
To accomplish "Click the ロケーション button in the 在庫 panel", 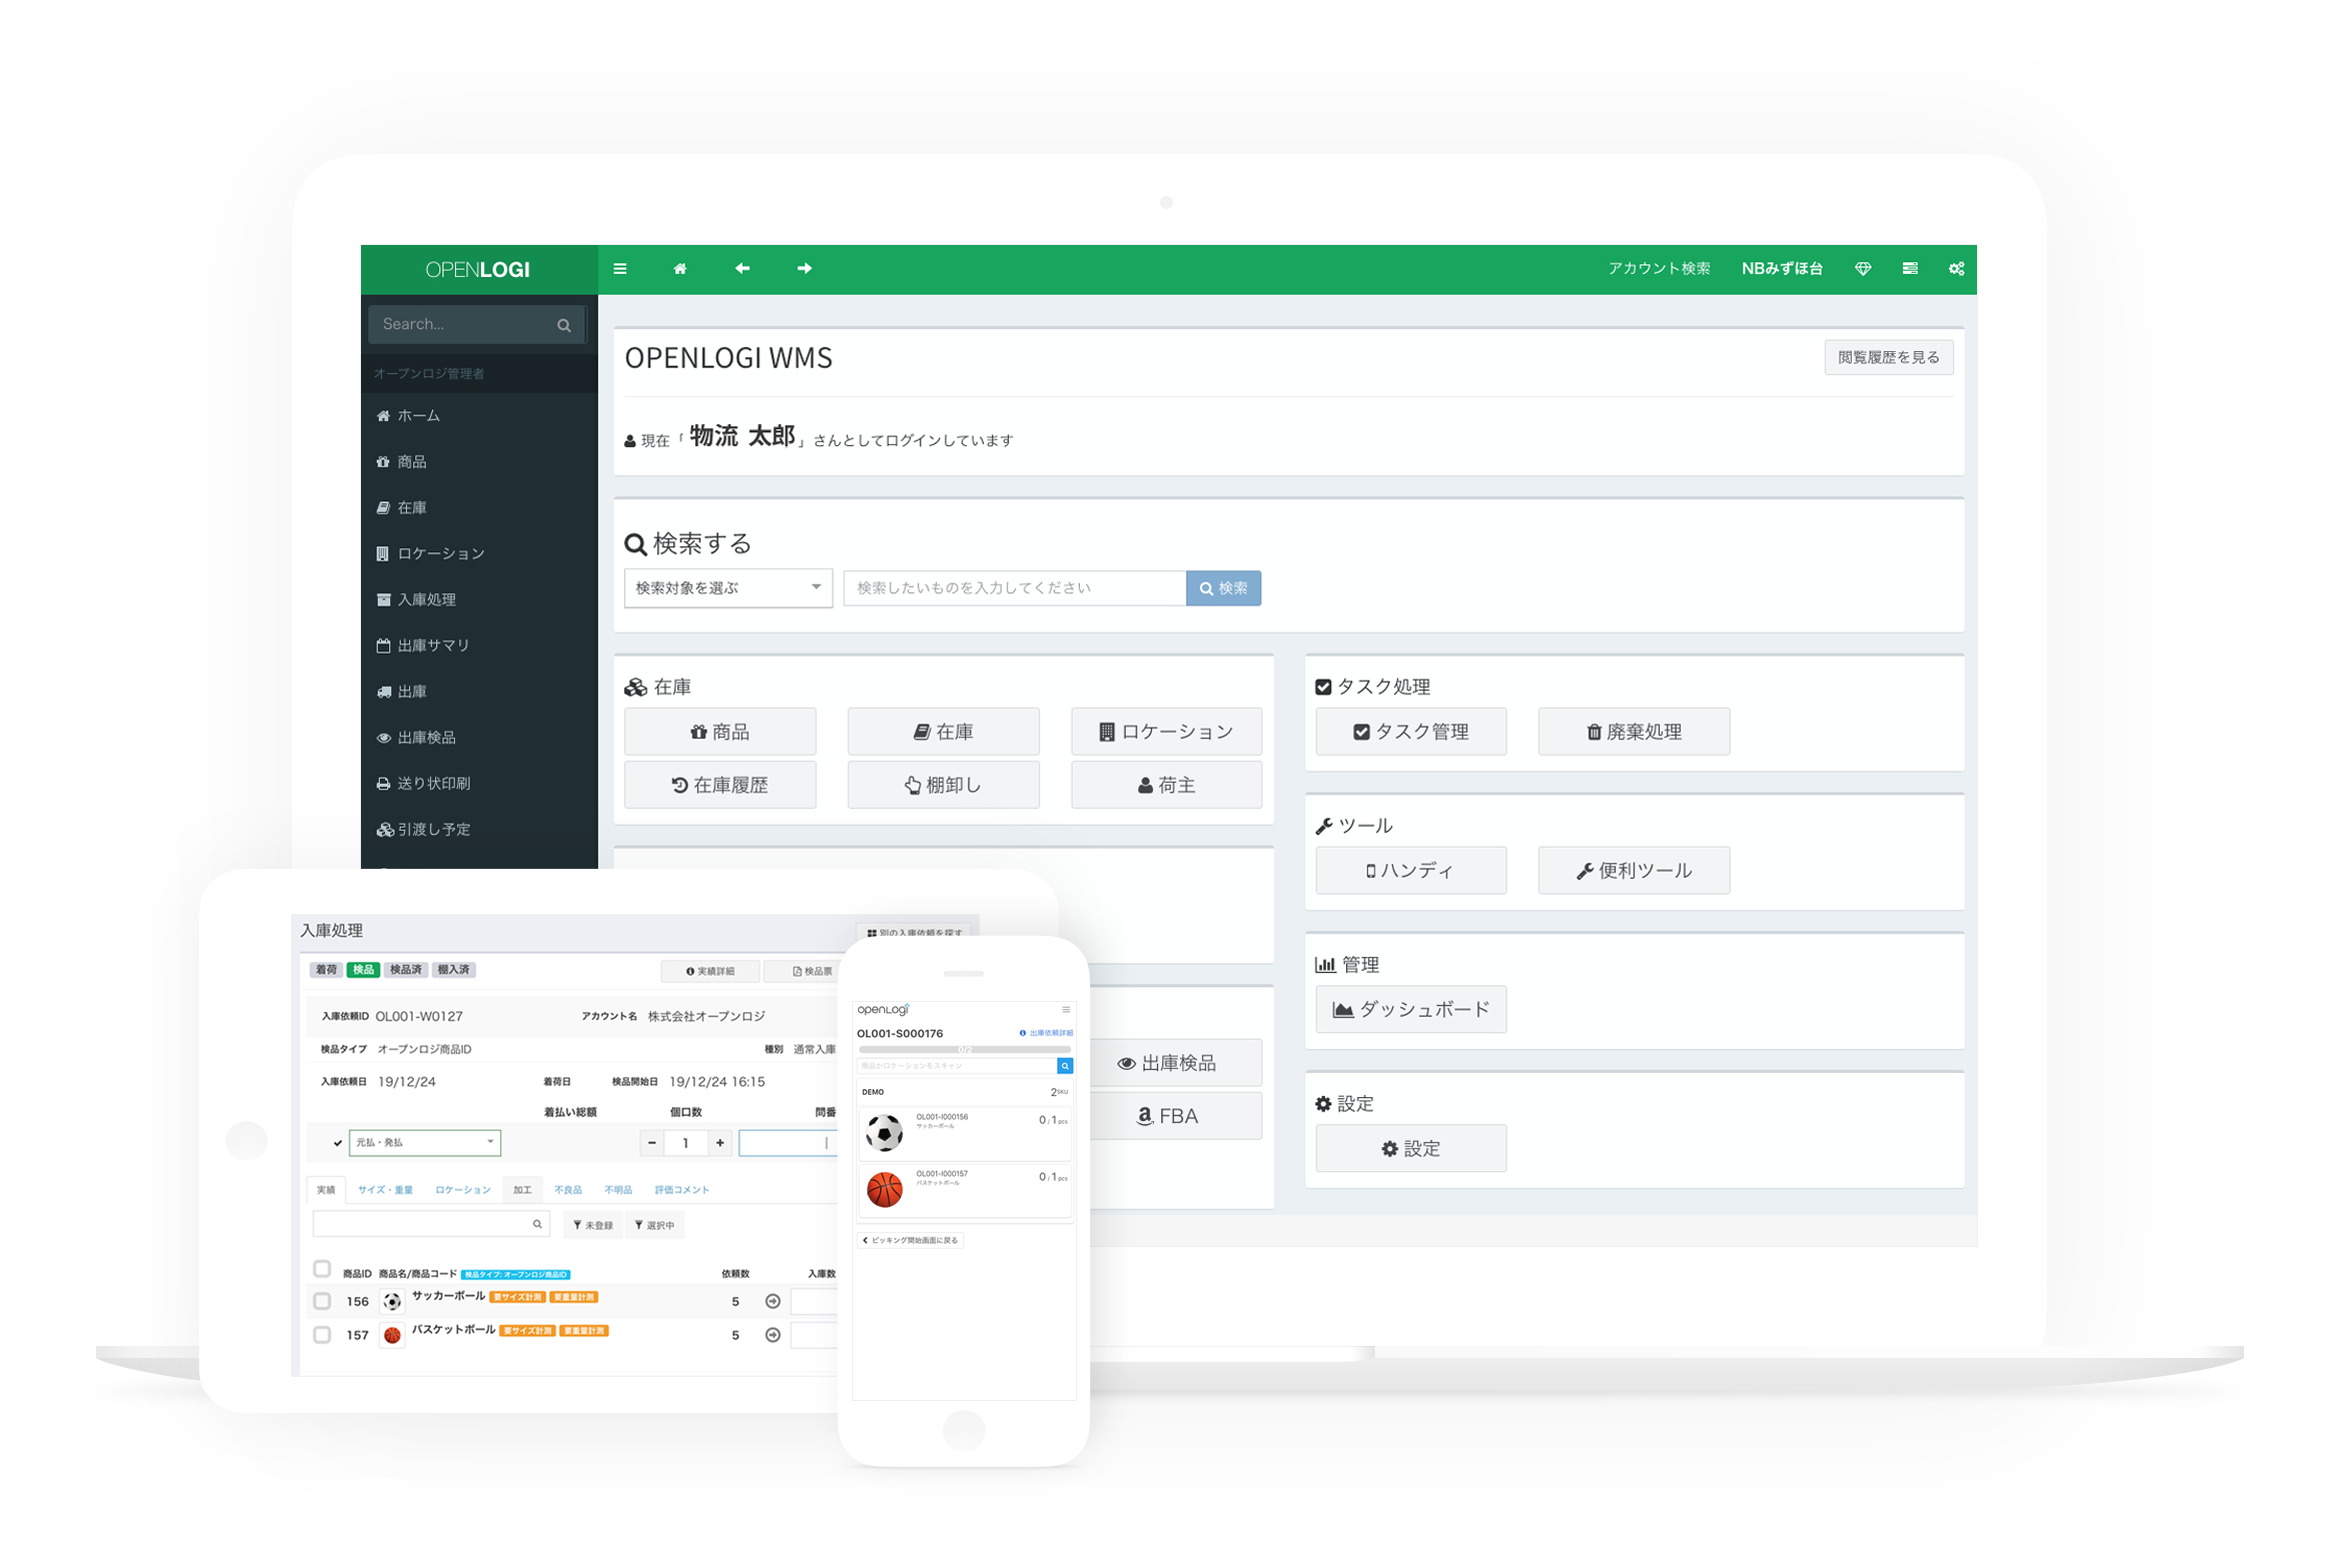I will click(x=1166, y=731).
